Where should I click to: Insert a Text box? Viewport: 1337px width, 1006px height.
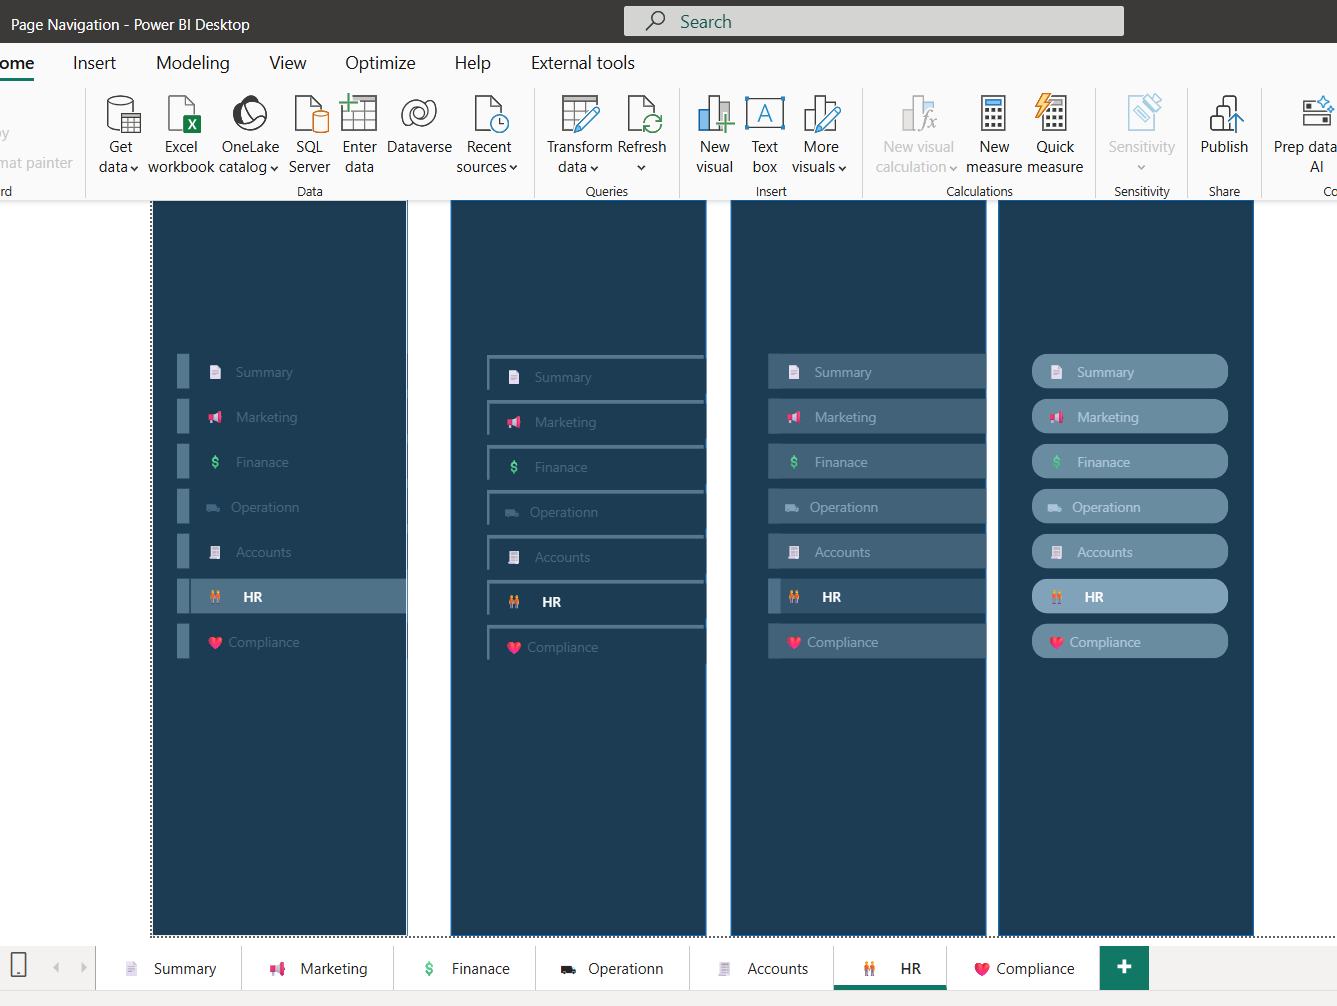pyautogui.click(x=765, y=115)
